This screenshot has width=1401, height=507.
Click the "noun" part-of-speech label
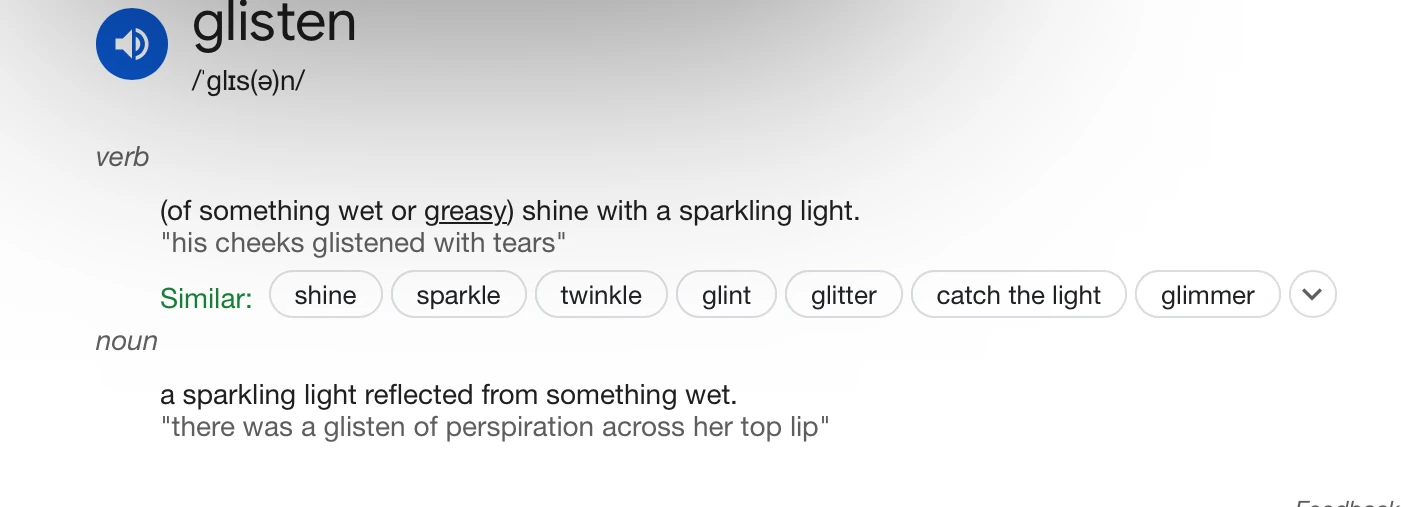coord(126,341)
